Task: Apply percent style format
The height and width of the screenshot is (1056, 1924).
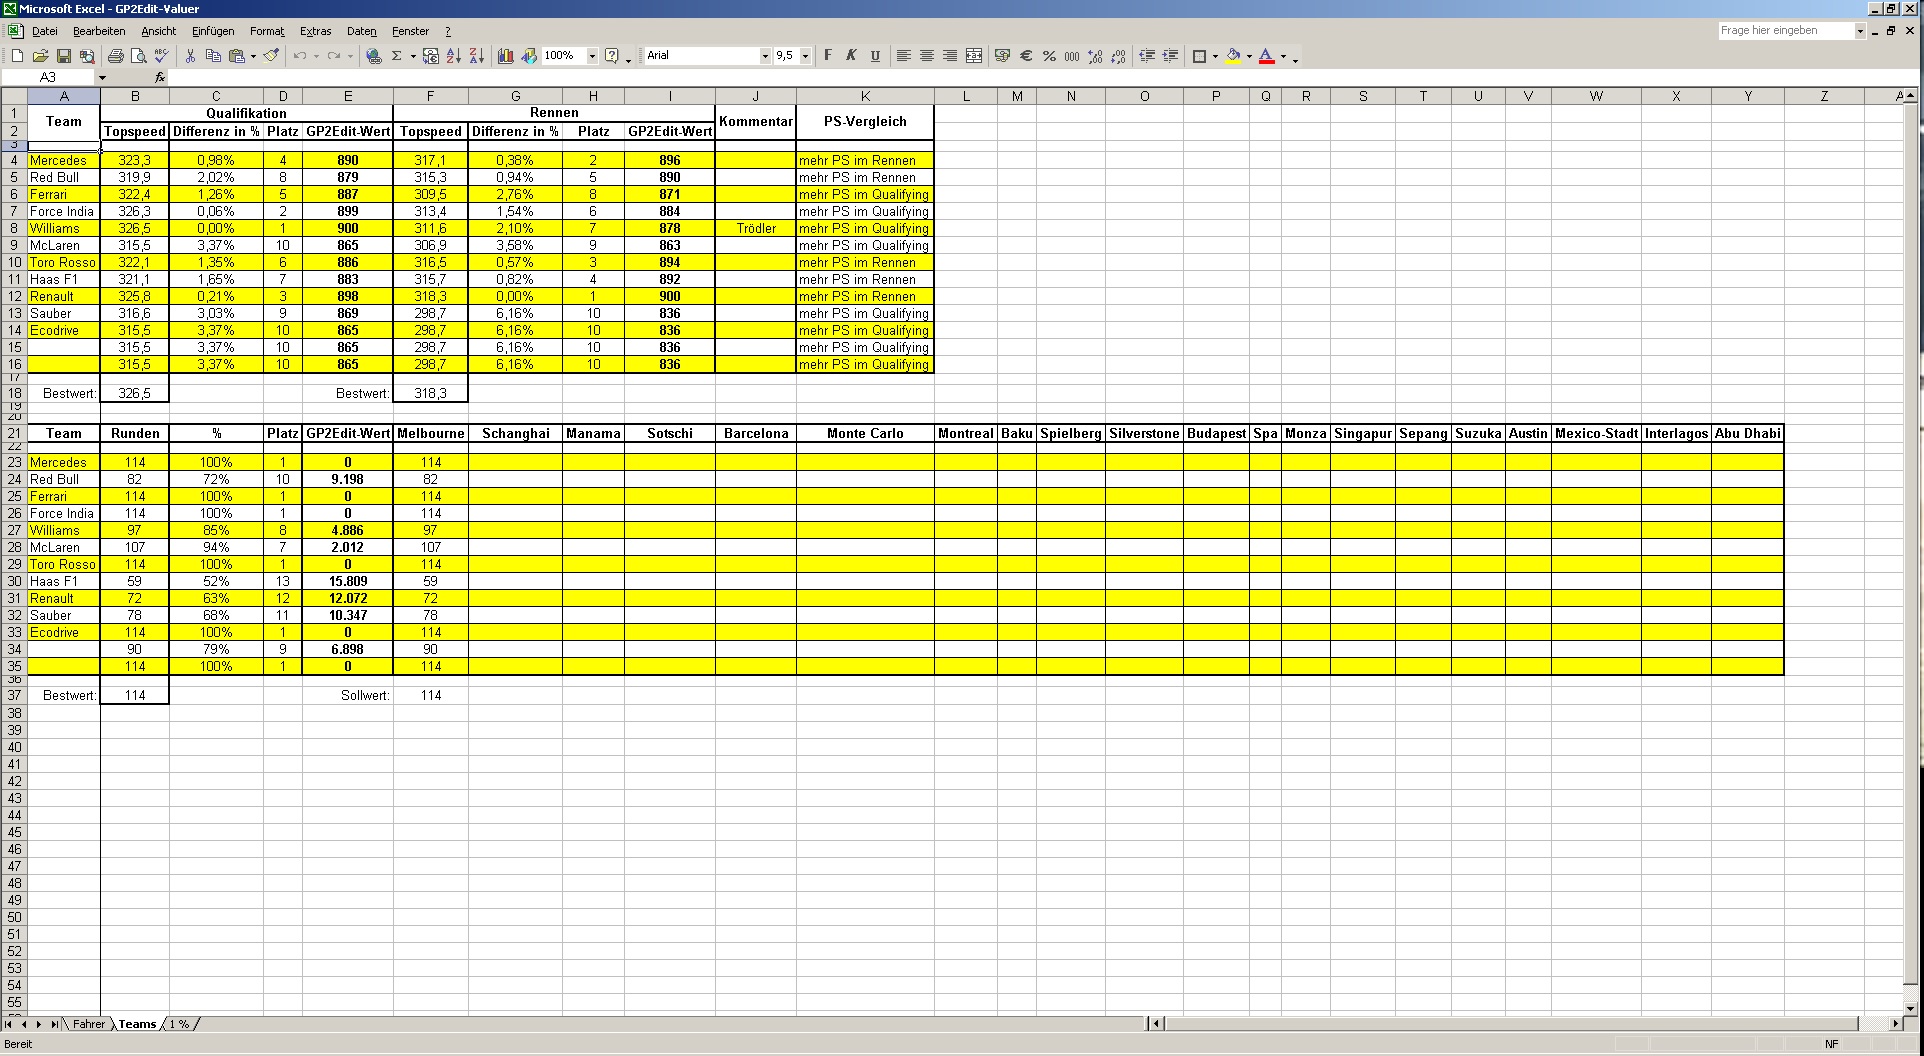Action: (1049, 56)
